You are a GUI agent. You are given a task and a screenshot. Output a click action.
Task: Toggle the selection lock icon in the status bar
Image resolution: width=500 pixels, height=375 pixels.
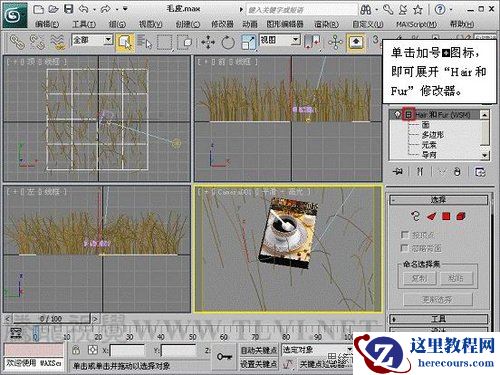76,350
